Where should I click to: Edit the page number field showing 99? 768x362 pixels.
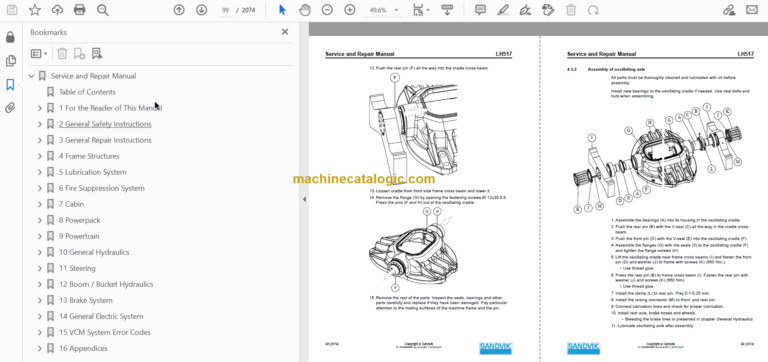point(225,10)
